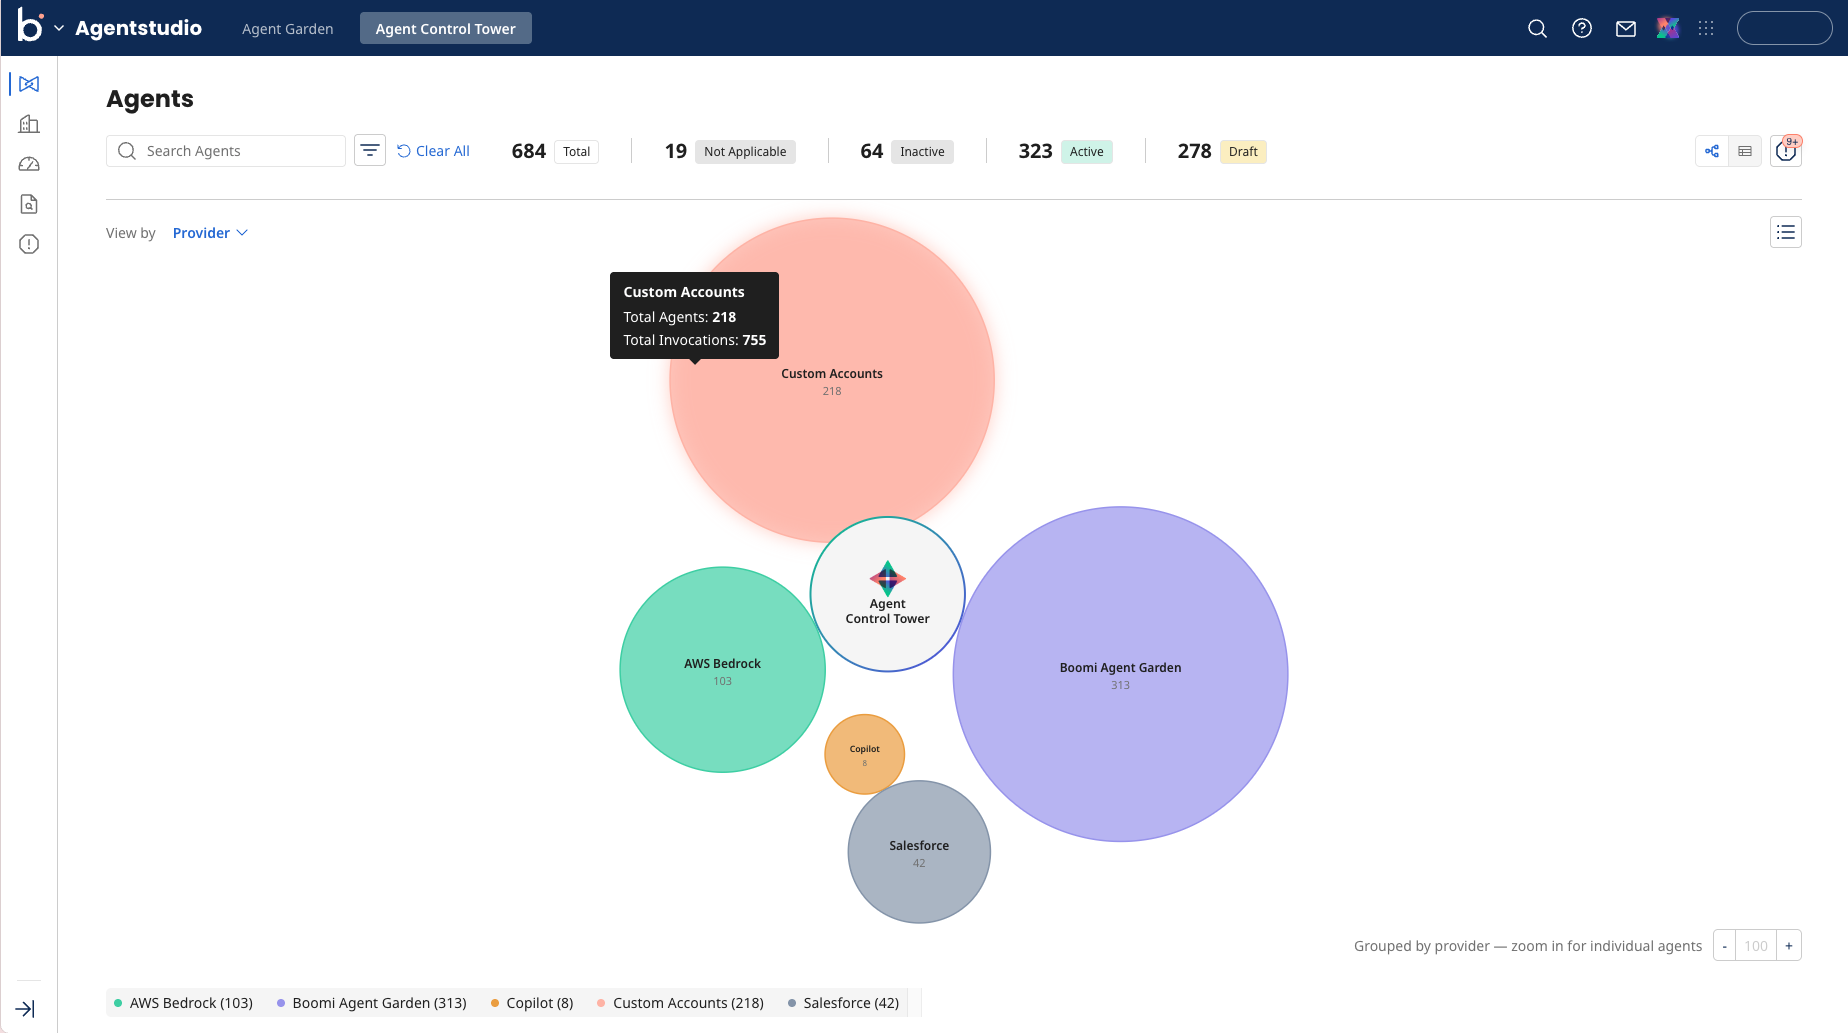The width and height of the screenshot is (1848, 1033).
Task: Switch to the Agent Garden tab
Action: tap(288, 28)
